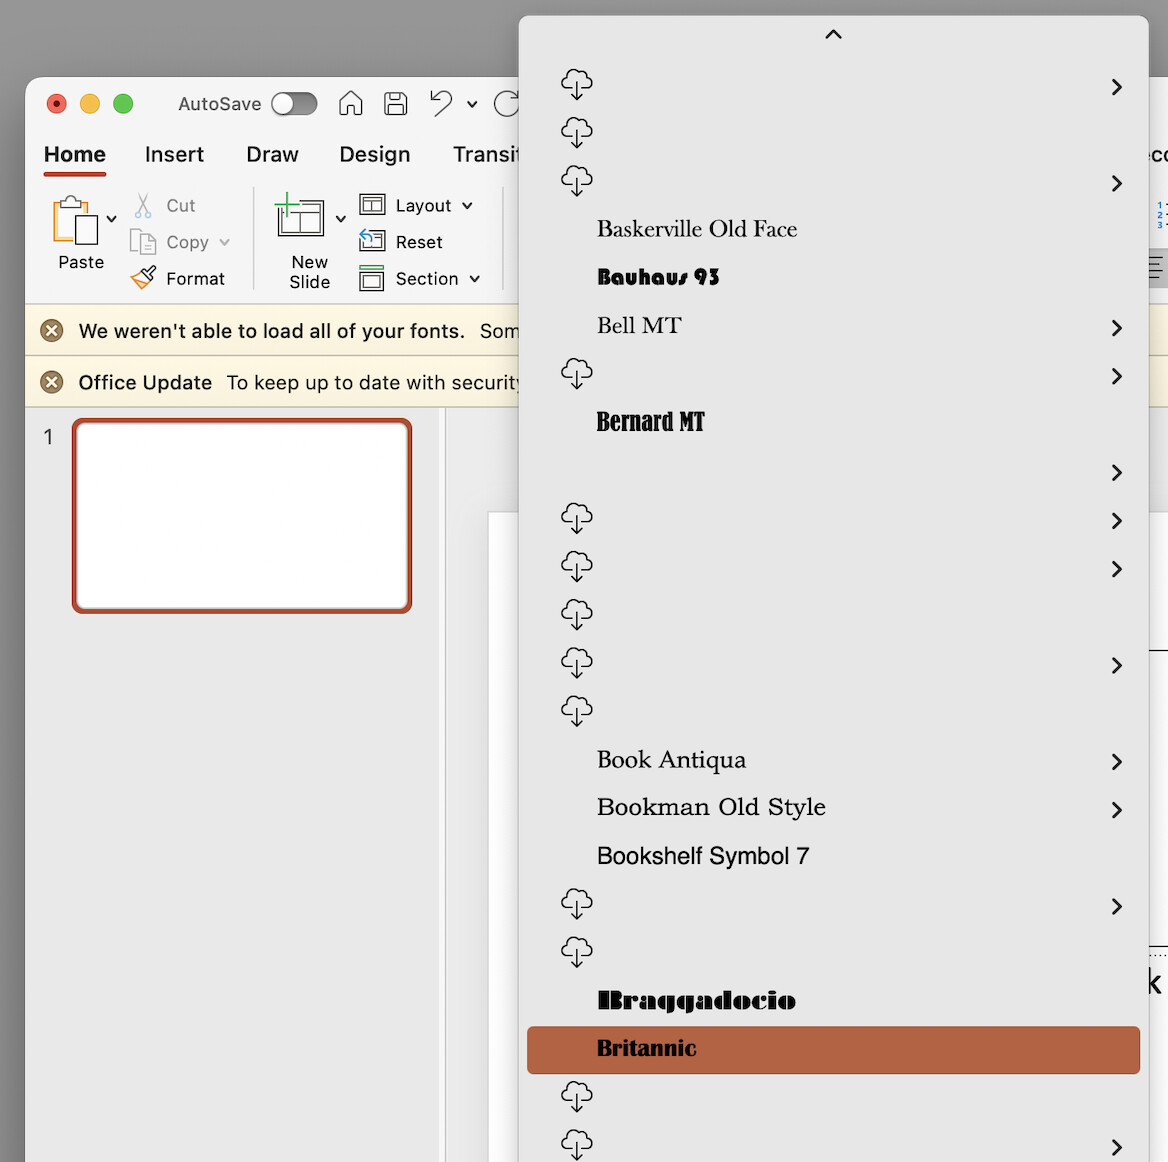Click the Reset slide icon

(x=372, y=242)
